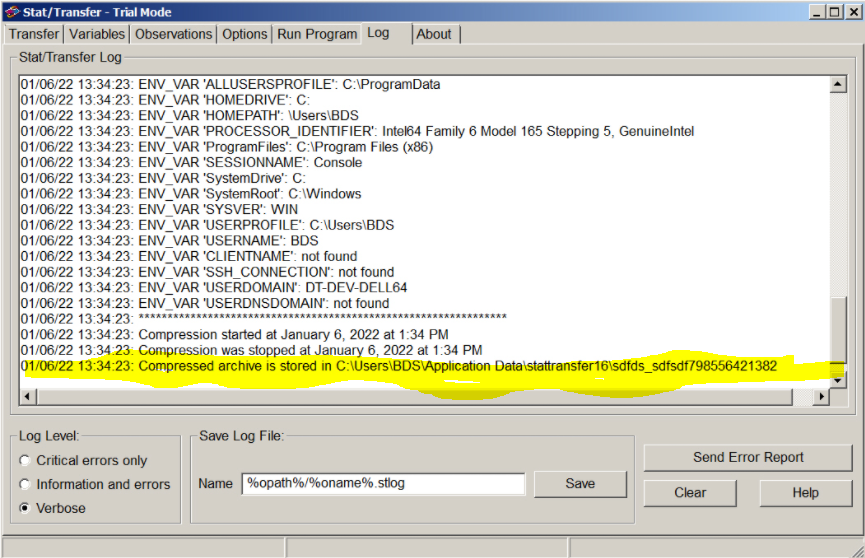This screenshot has height=558, width=865.
Task: Click the log scroll down arrow
Action: click(838, 380)
